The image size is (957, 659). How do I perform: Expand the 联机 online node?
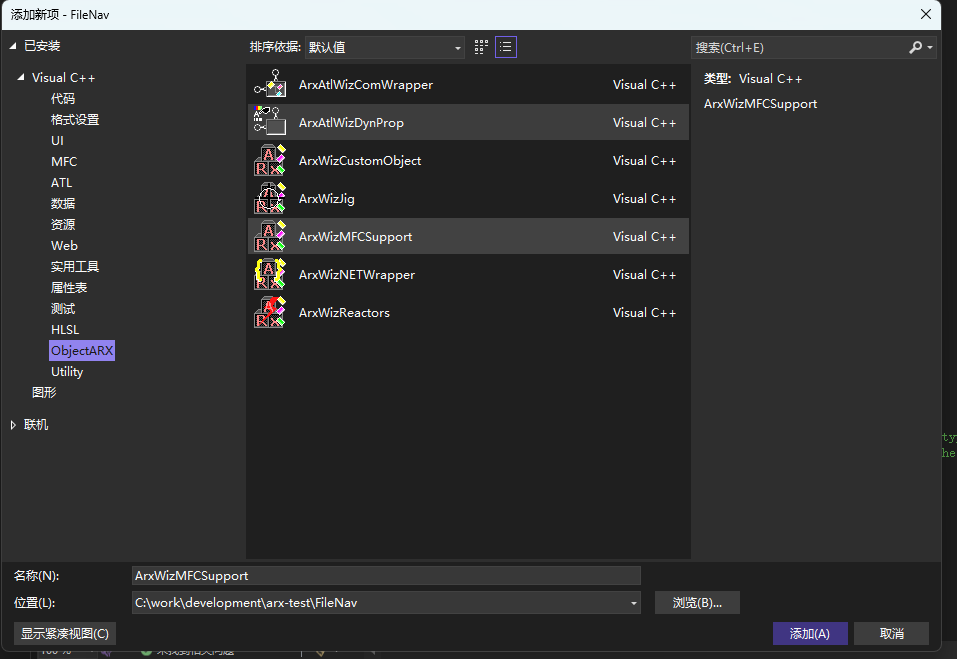click(13, 425)
